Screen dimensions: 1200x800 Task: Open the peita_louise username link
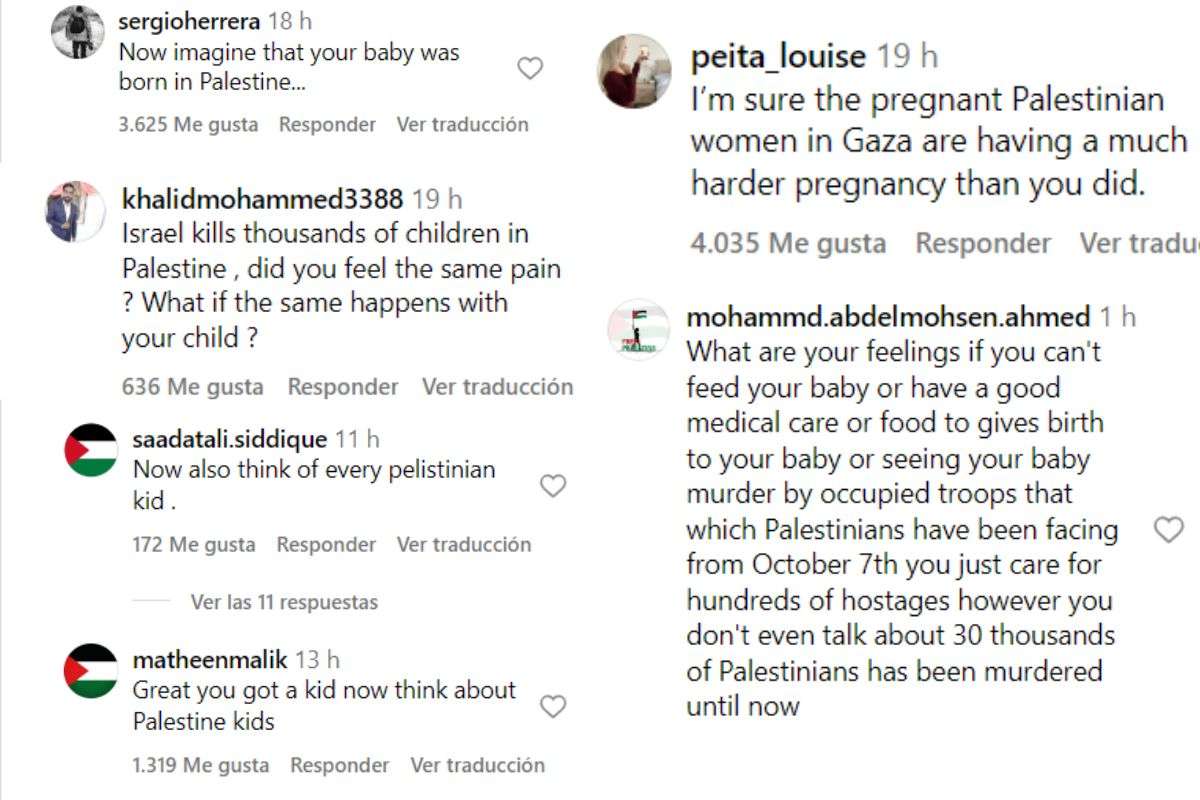tap(778, 56)
